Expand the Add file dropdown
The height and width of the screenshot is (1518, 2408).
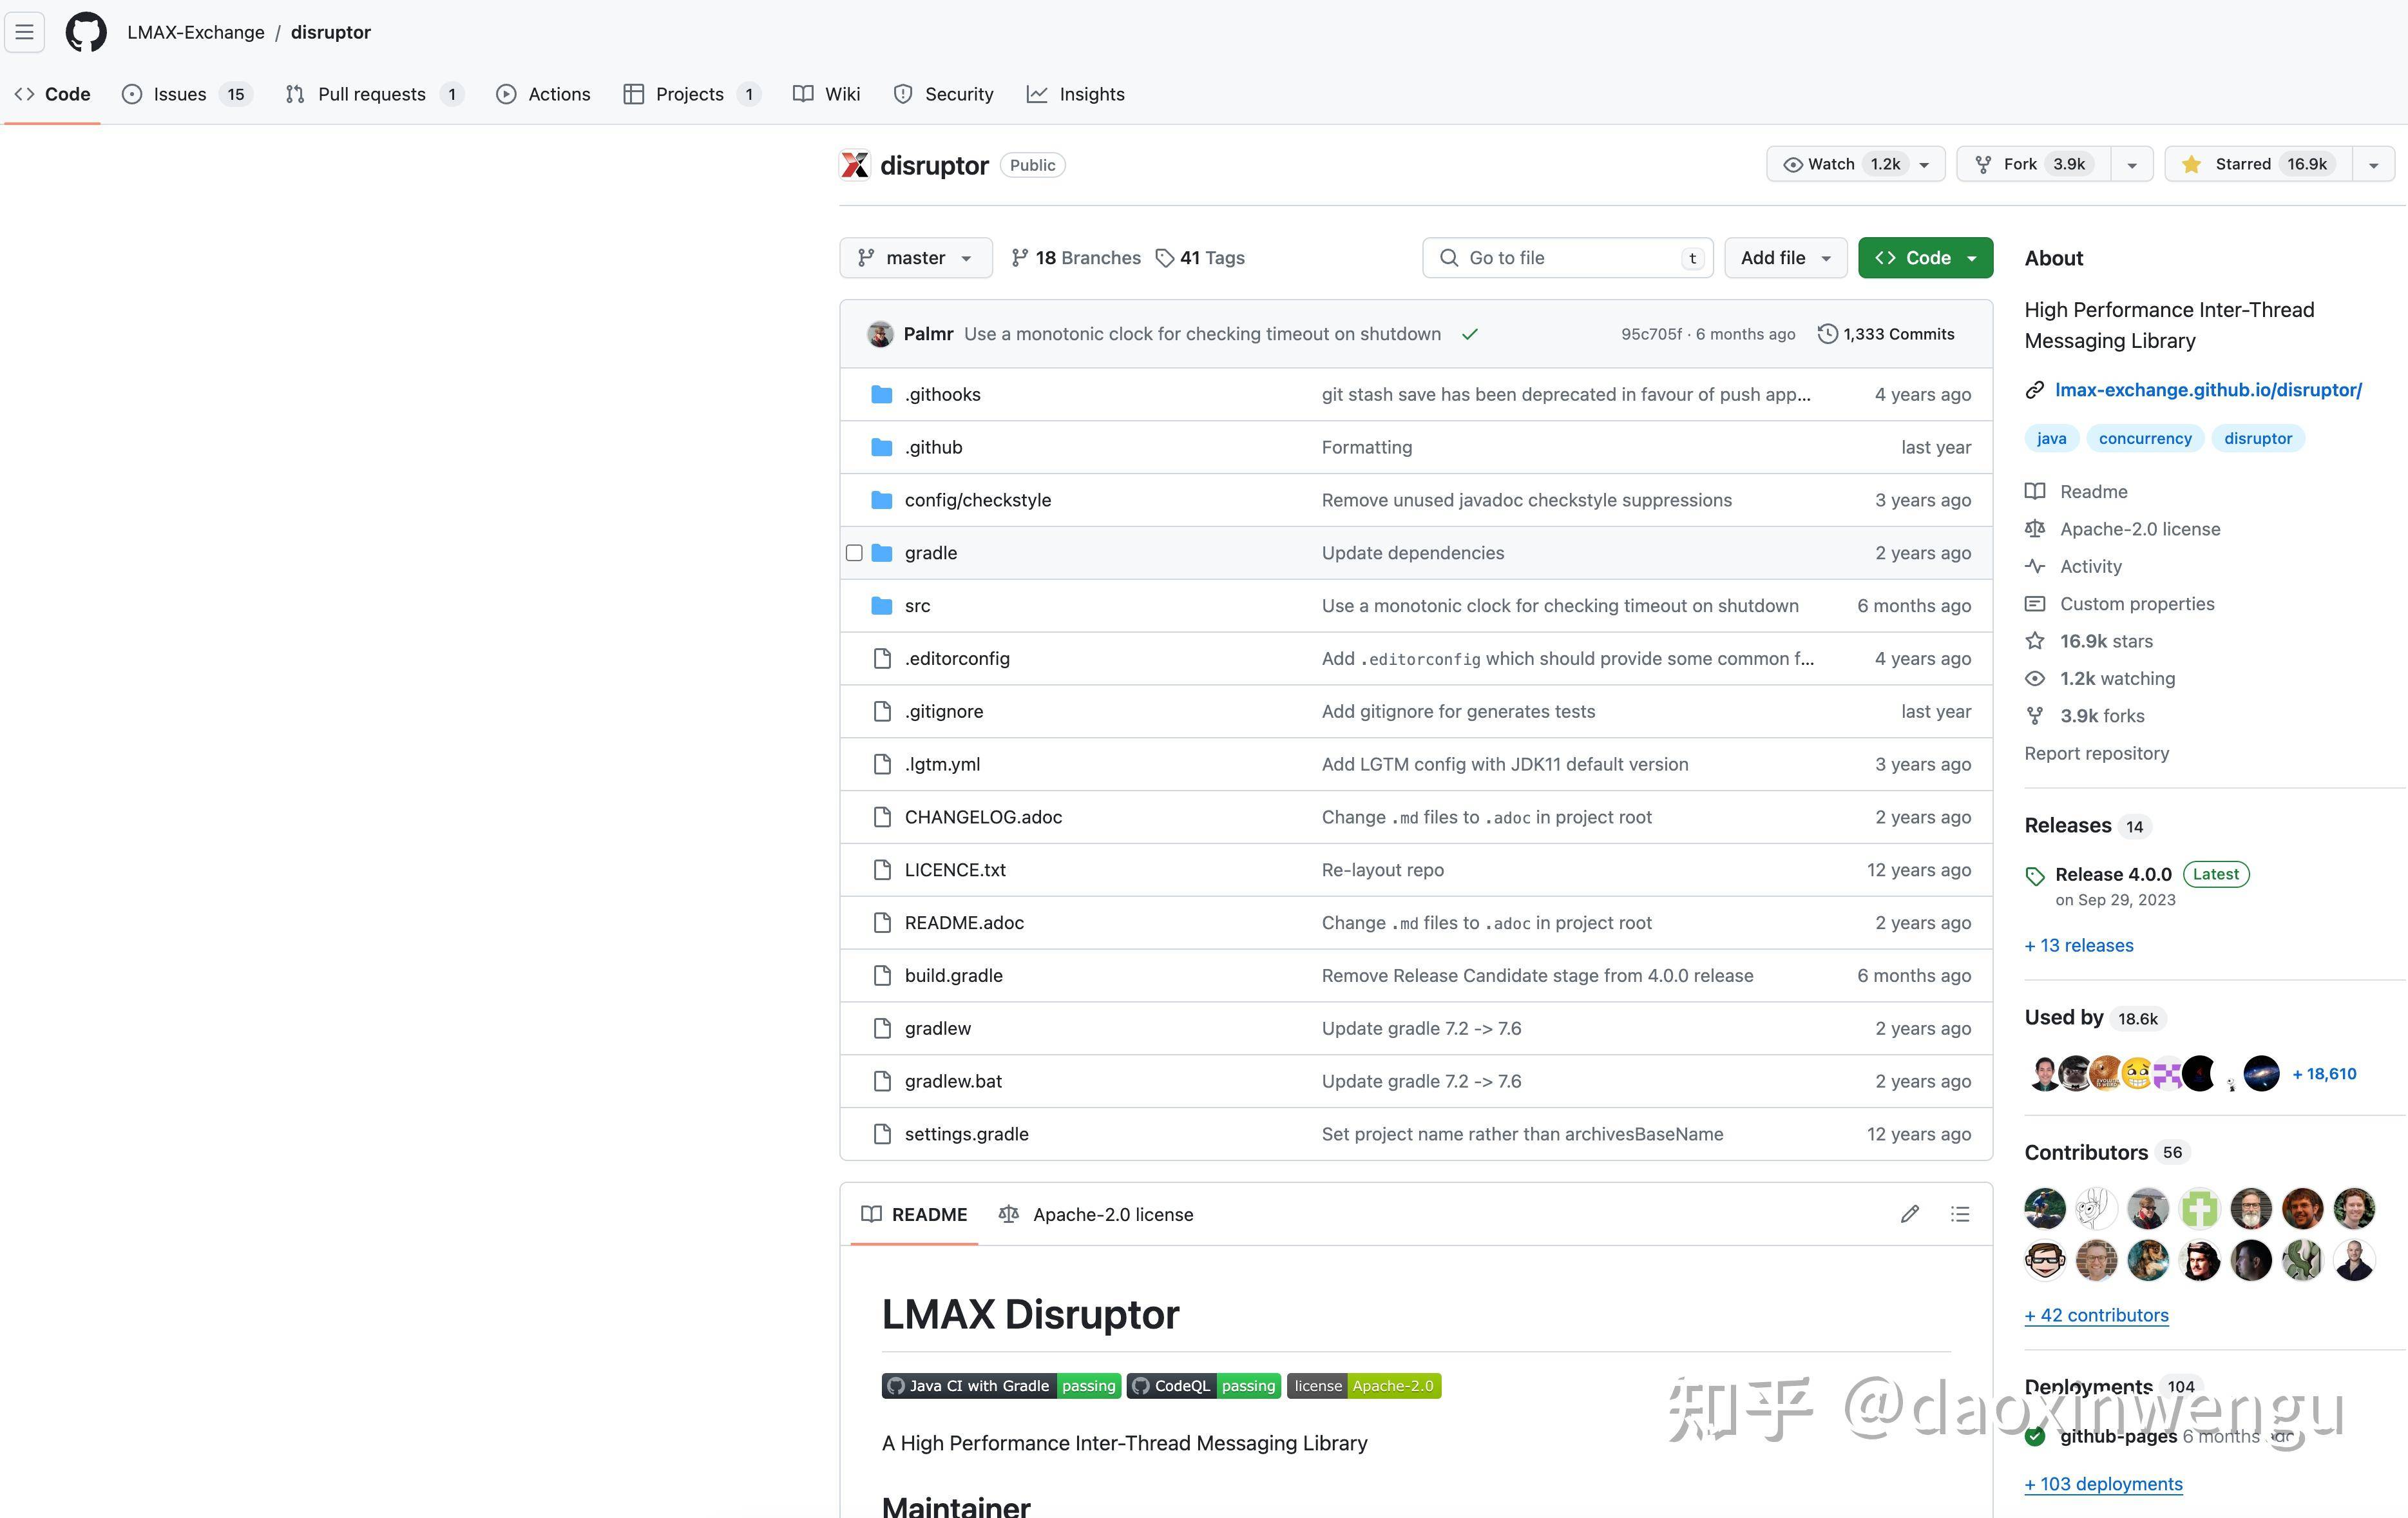tap(1786, 258)
